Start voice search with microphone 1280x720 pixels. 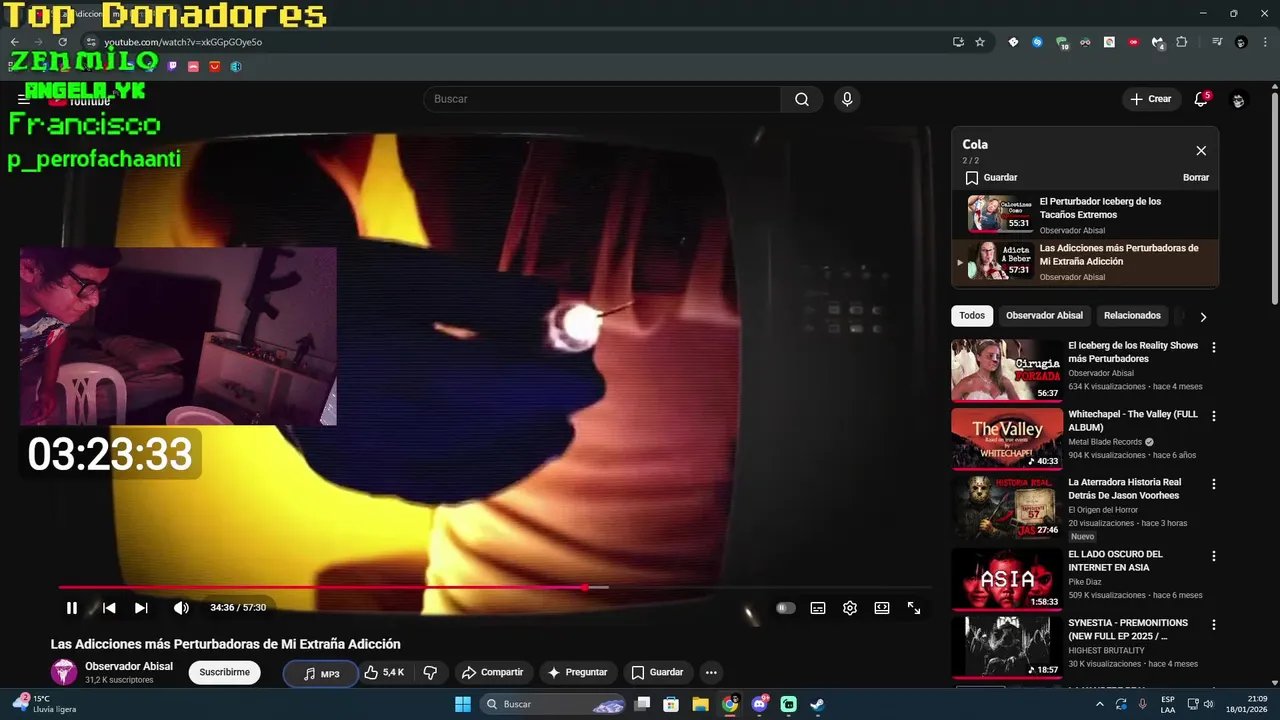pyautogui.click(x=847, y=99)
